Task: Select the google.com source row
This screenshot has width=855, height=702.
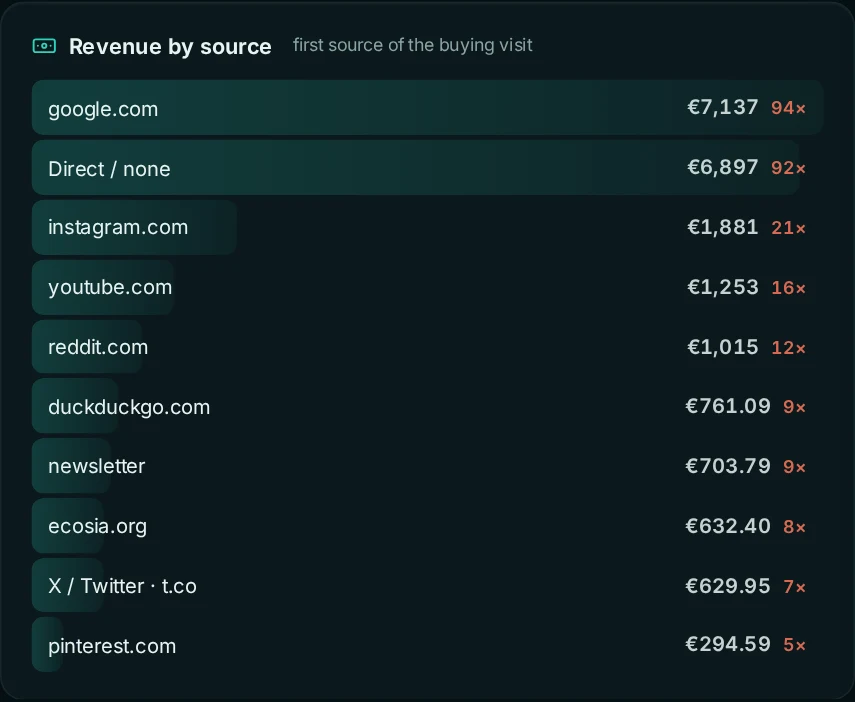Action: [428, 107]
